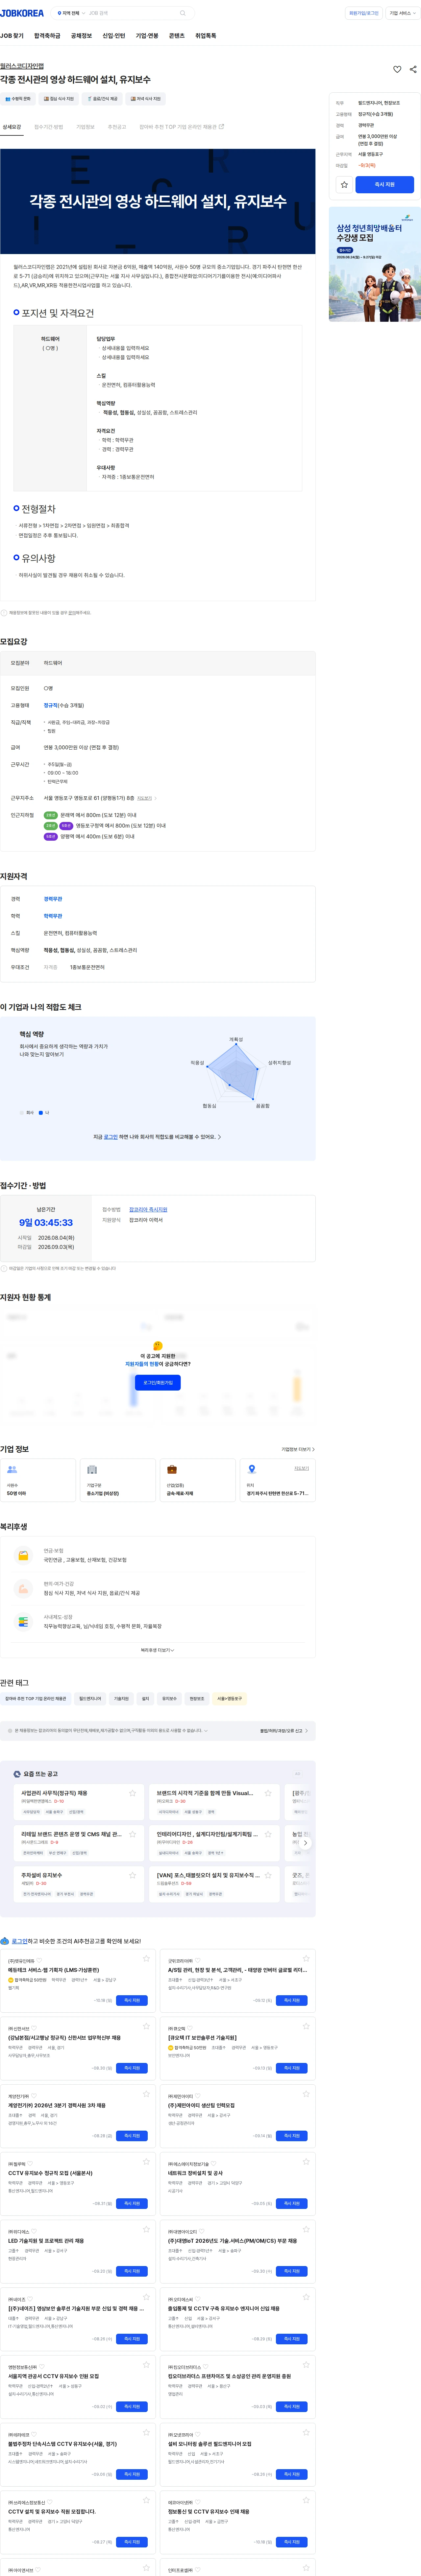Click the JOBKOREA logo
The image size is (421, 2576).
click(22, 13)
